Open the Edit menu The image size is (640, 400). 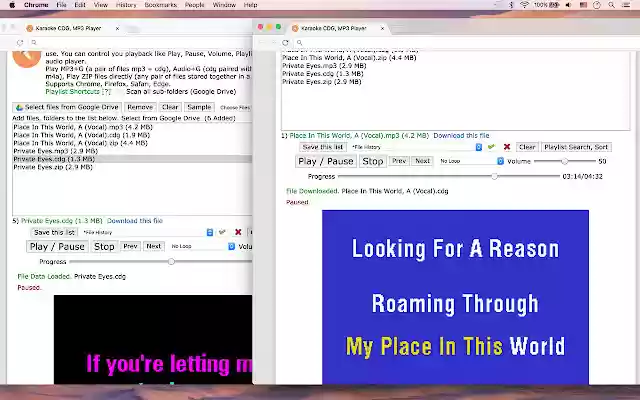pos(80,5)
